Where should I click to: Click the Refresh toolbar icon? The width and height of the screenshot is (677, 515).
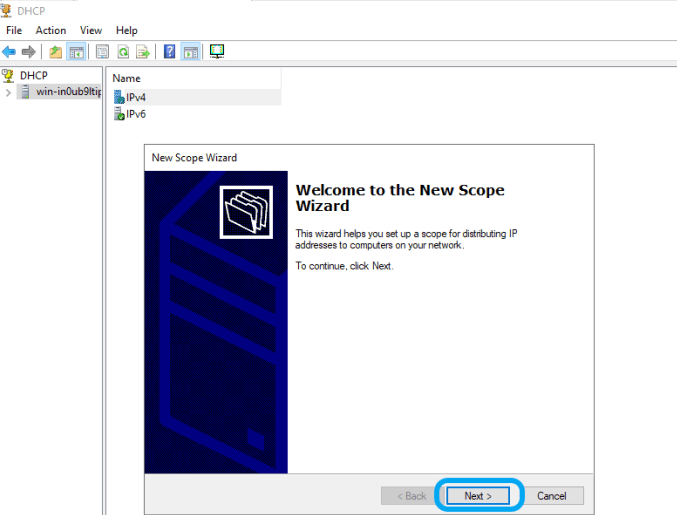coord(123,52)
